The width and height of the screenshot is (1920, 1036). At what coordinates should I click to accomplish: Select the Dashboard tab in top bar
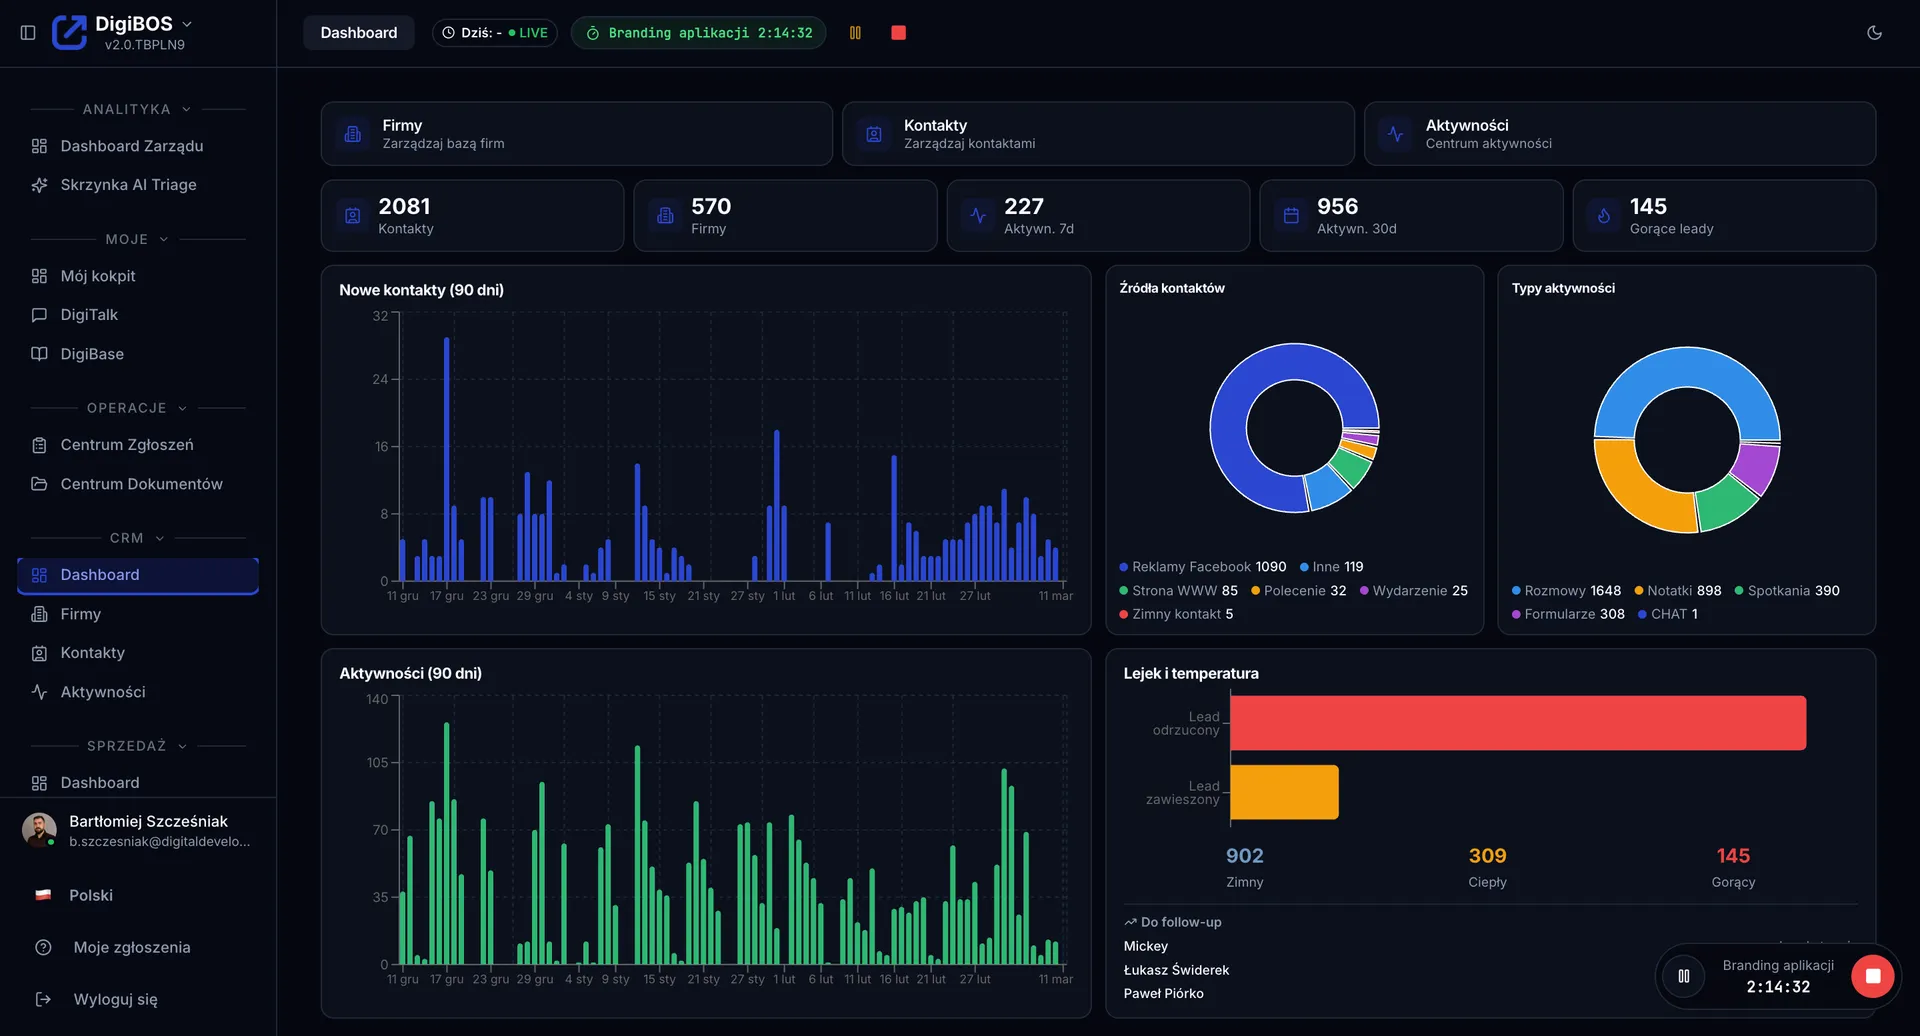tap(358, 33)
